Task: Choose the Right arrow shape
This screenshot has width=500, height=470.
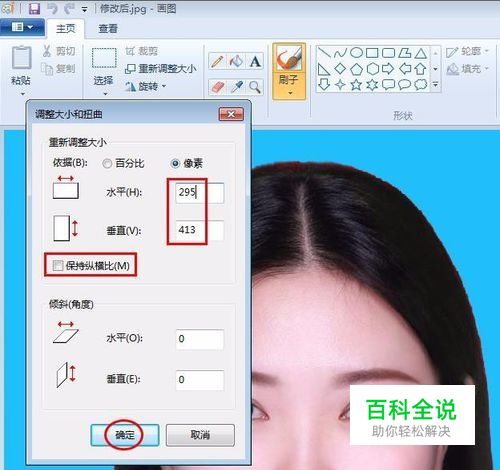Action: pos(388,69)
